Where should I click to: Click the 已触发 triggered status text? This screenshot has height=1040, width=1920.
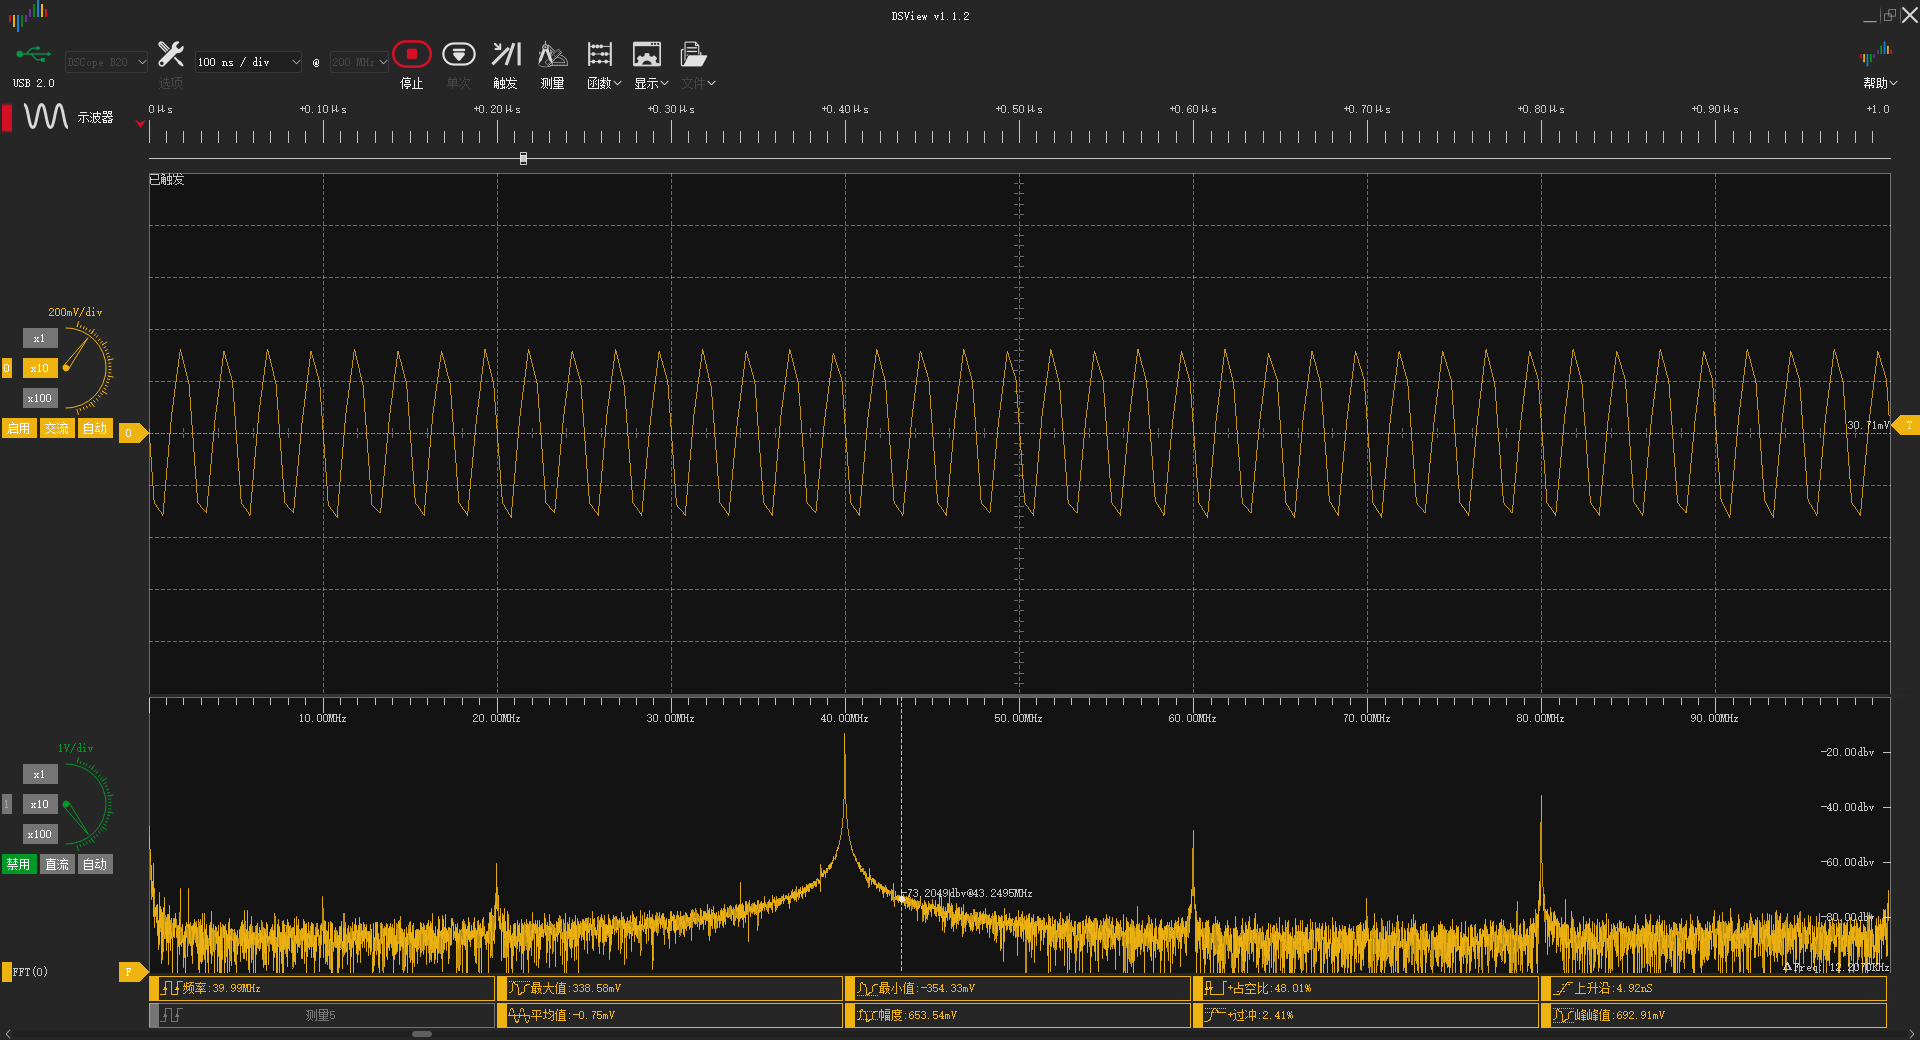(x=167, y=180)
